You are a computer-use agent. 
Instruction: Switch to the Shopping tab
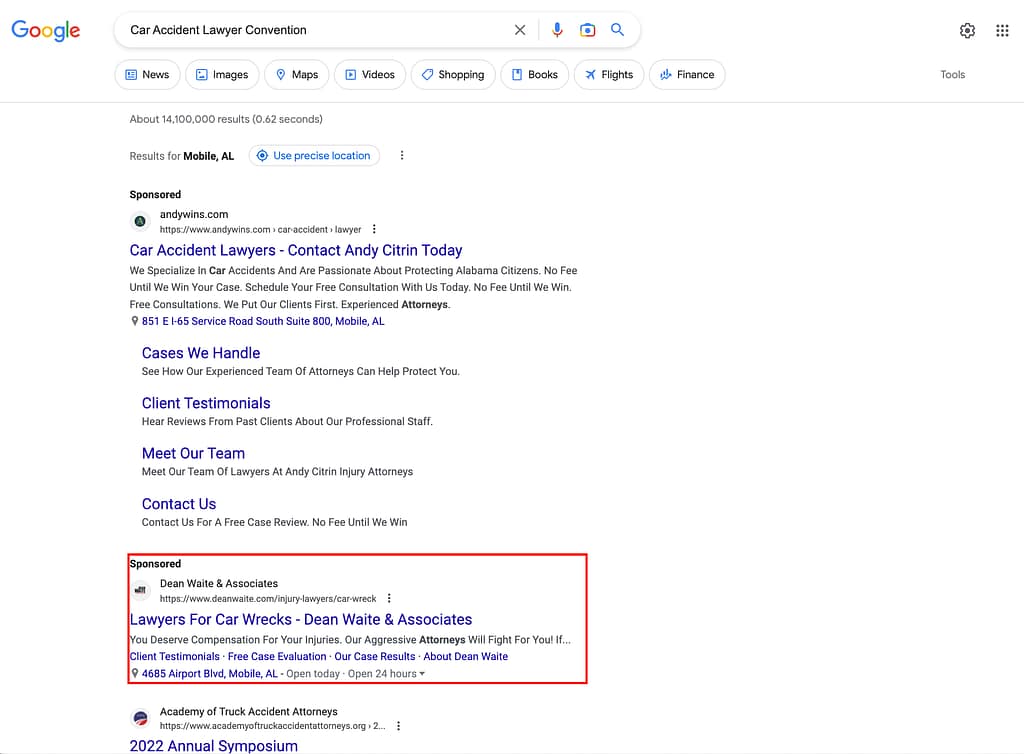pos(453,74)
